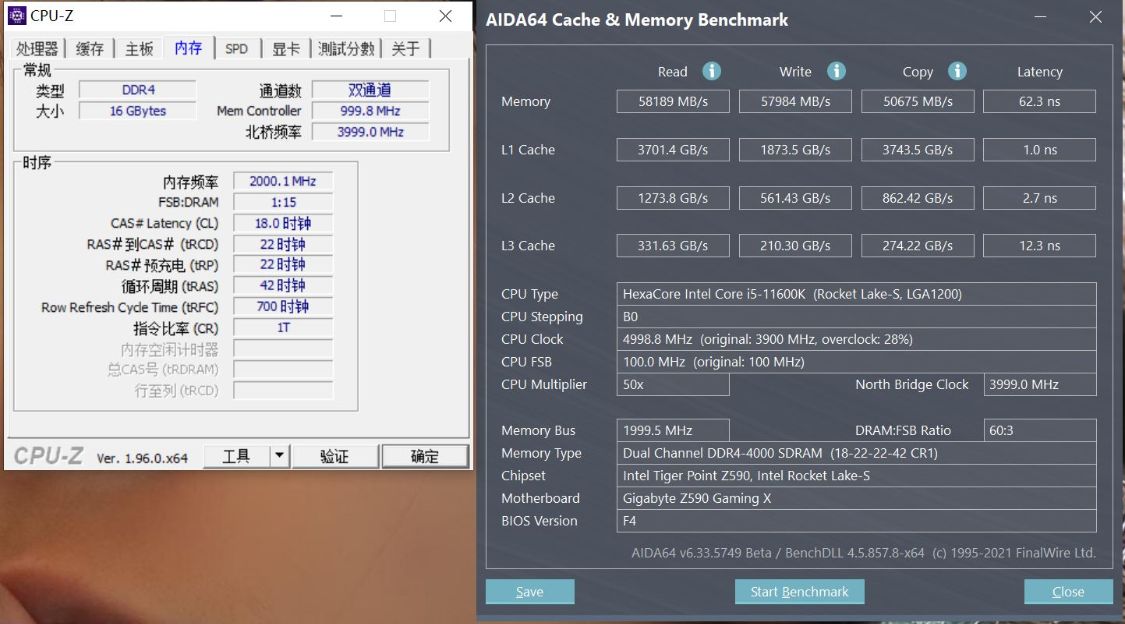This screenshot has width=1125, height=624.
Task: Switch to the SPD tab
Action: (x=237, y=47)
